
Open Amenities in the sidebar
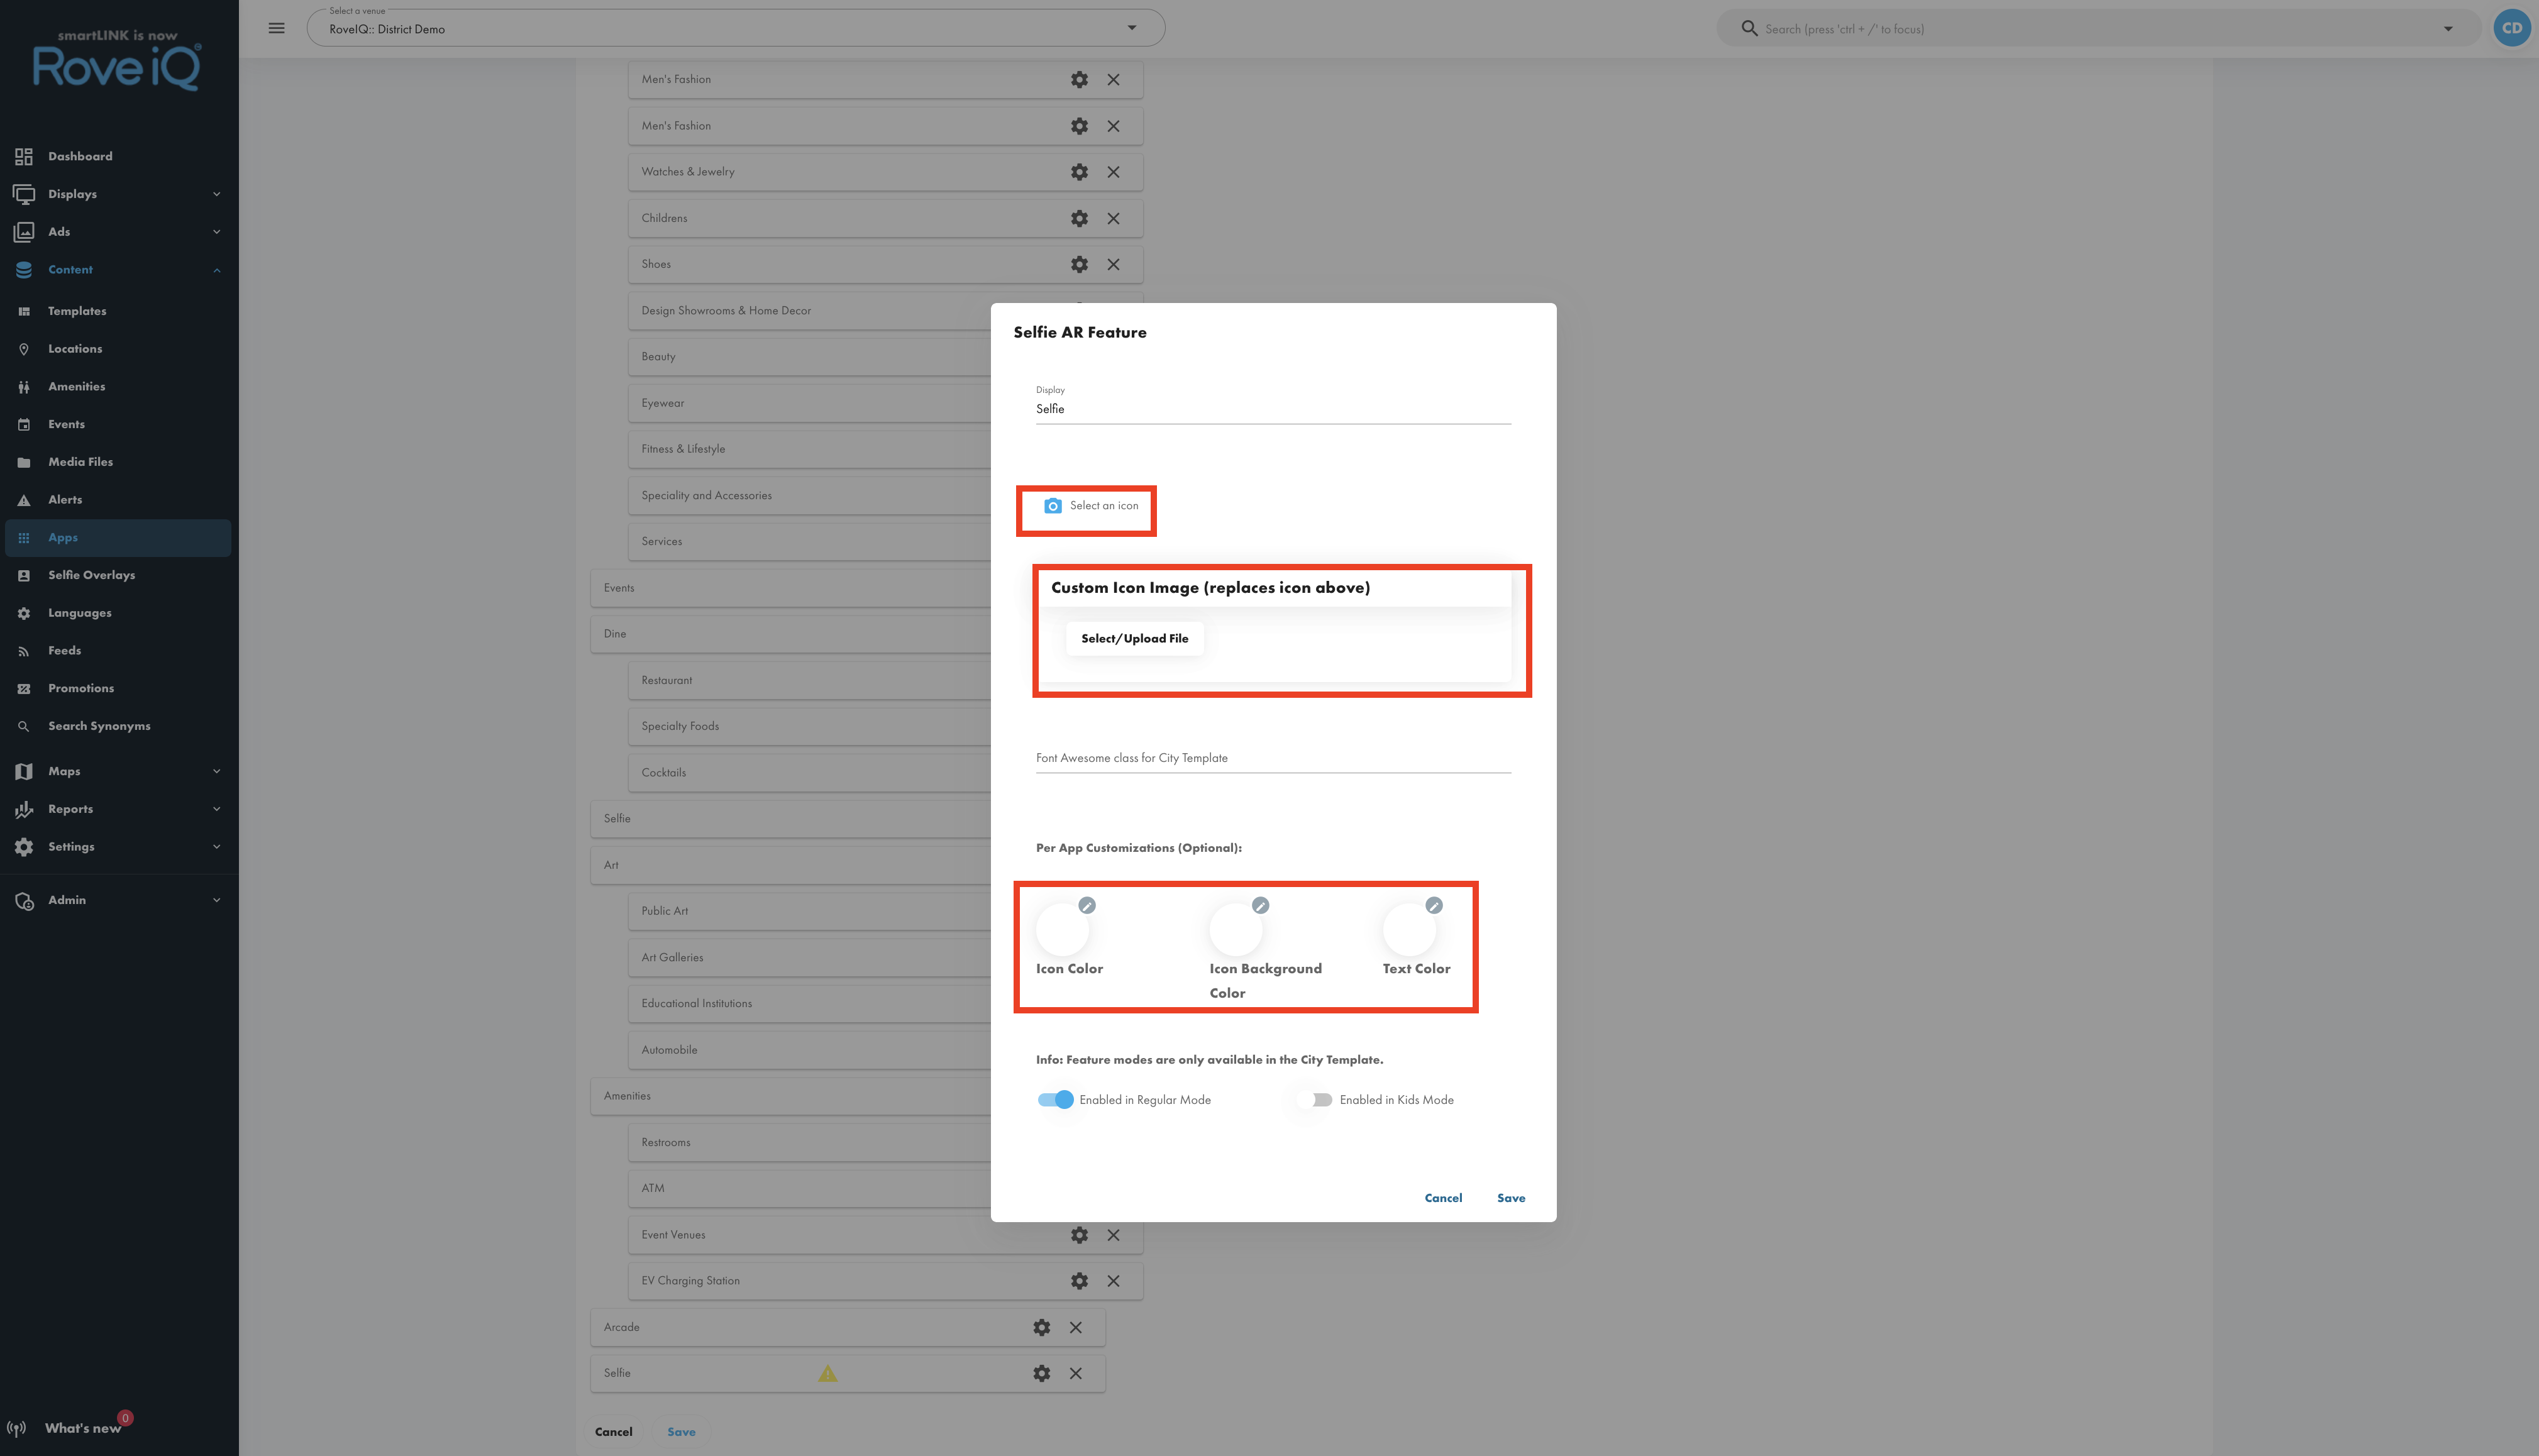pyautogui.click(x=118, y=387)
